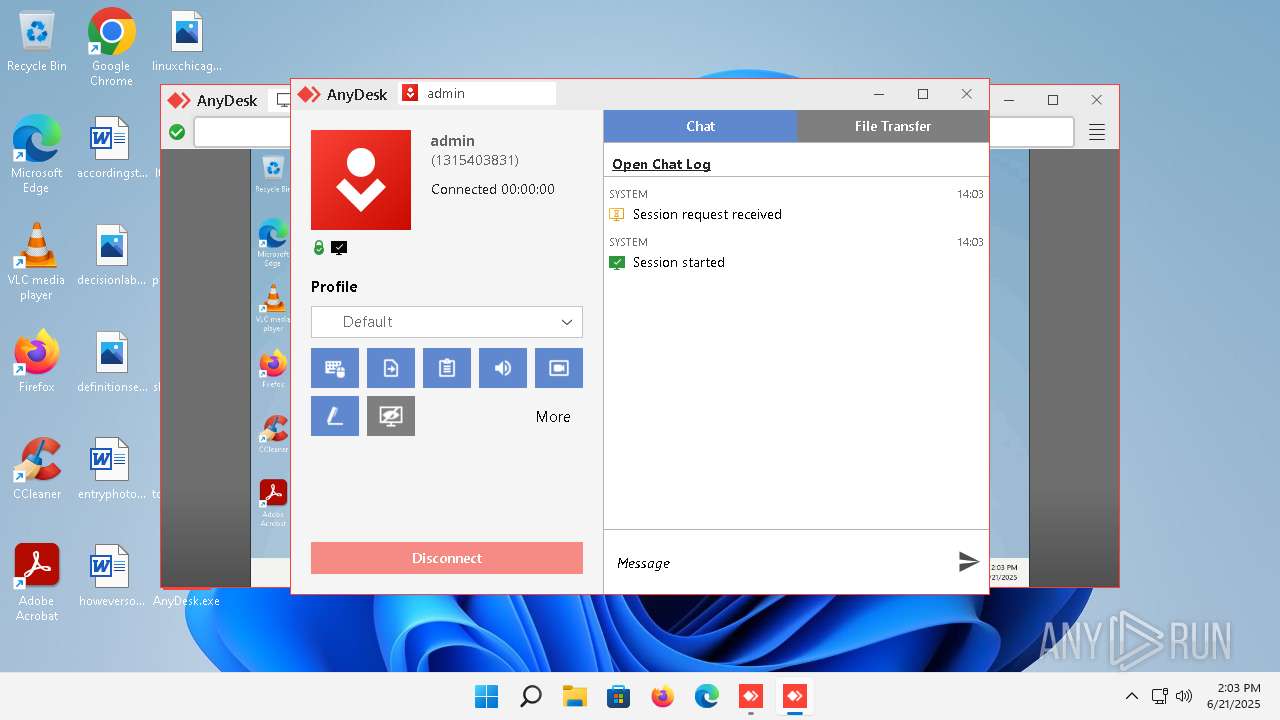Open hamburger menu in background AnyDesk window
The width and height of the screenshot is (1280, 720).
(1097, 132)
